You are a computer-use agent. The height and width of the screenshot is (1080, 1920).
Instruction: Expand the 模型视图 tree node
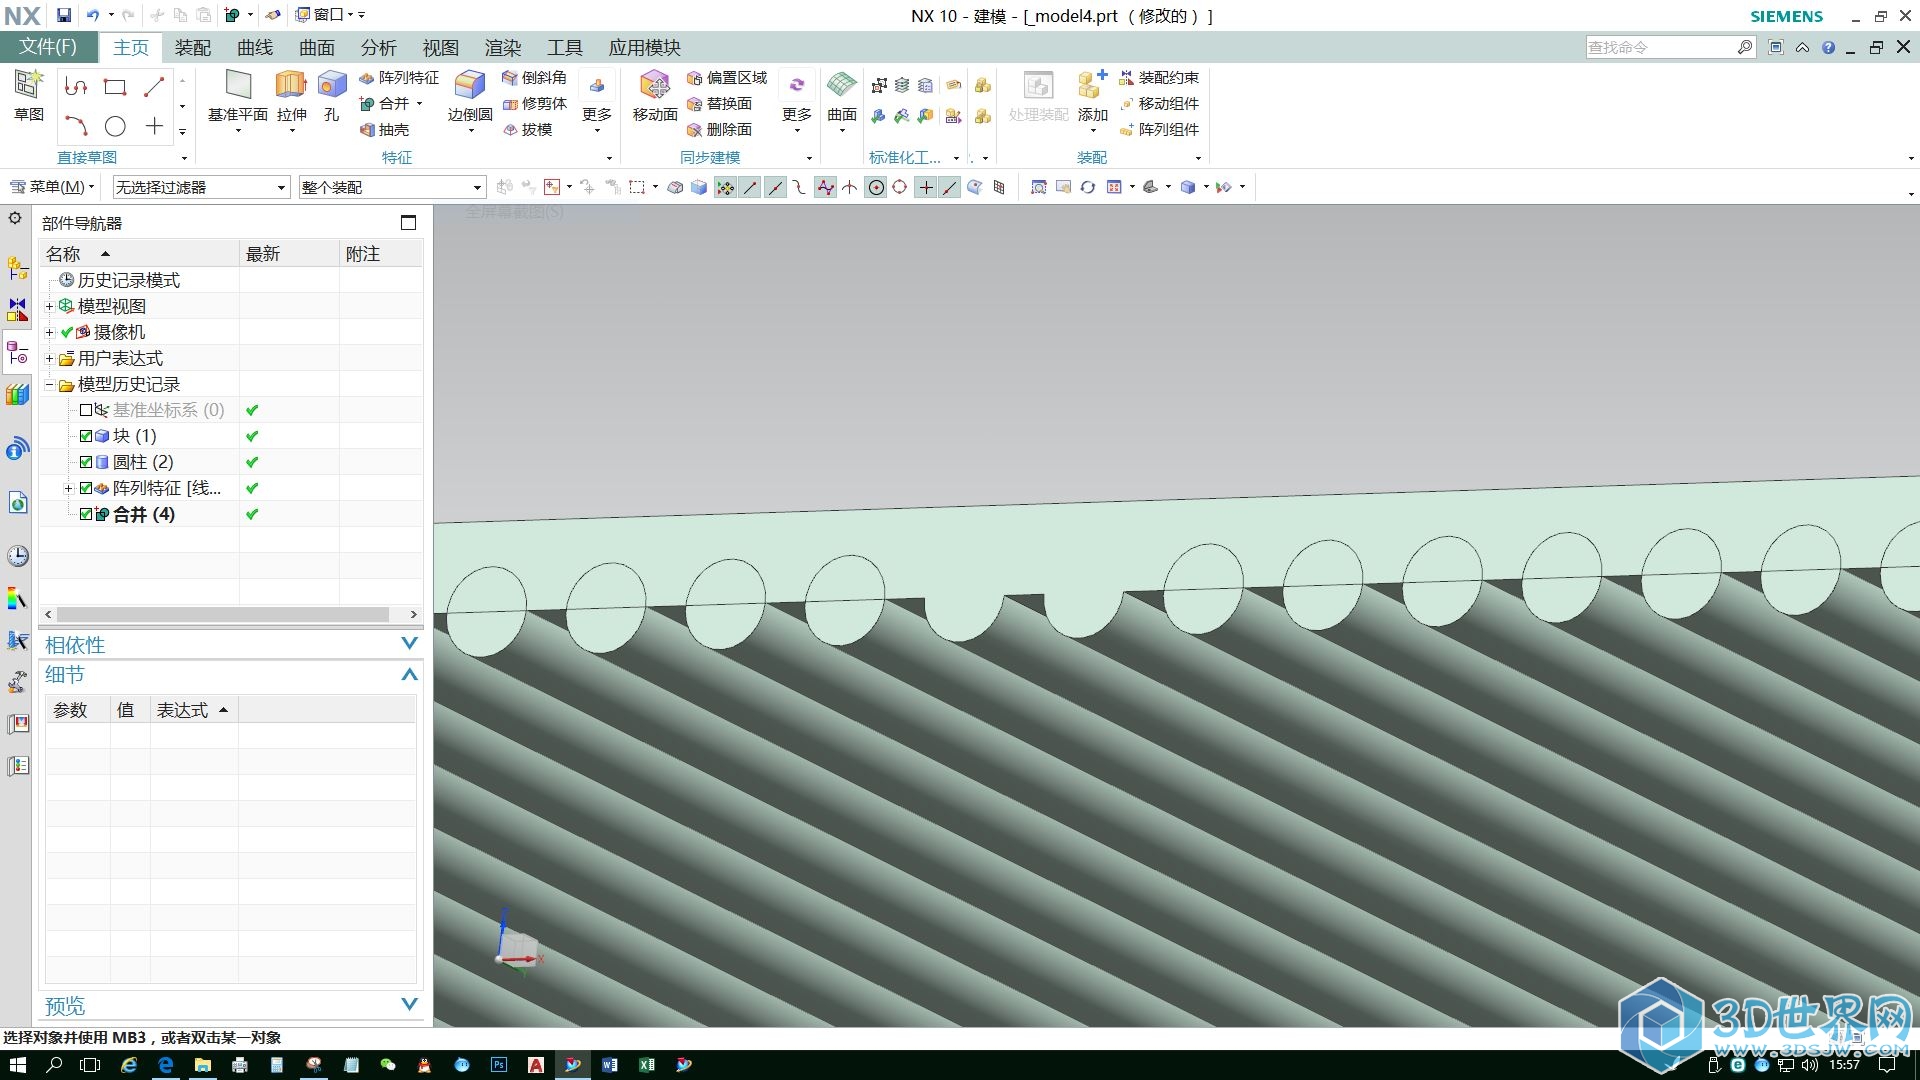(x=49, y=306)
